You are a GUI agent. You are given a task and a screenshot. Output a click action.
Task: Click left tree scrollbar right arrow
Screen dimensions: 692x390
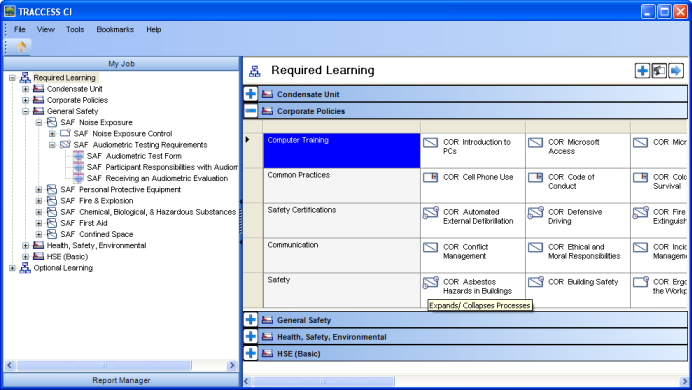(x=232, y=365)
